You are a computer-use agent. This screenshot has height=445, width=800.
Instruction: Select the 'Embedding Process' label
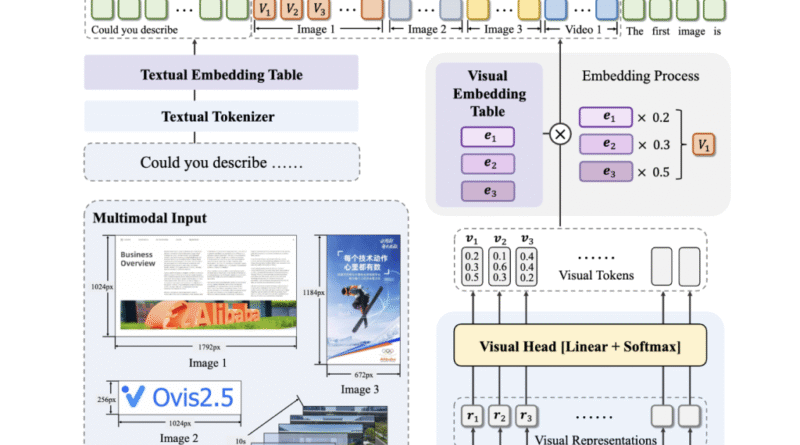coord(640,76)
